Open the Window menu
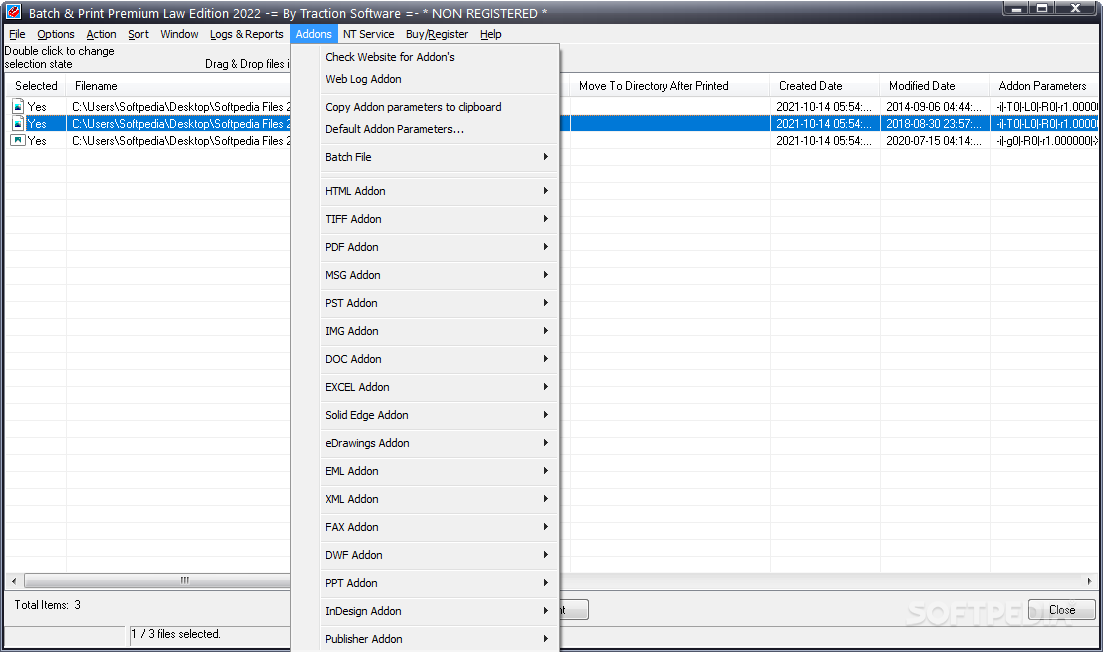 click(x=179, y=34)
